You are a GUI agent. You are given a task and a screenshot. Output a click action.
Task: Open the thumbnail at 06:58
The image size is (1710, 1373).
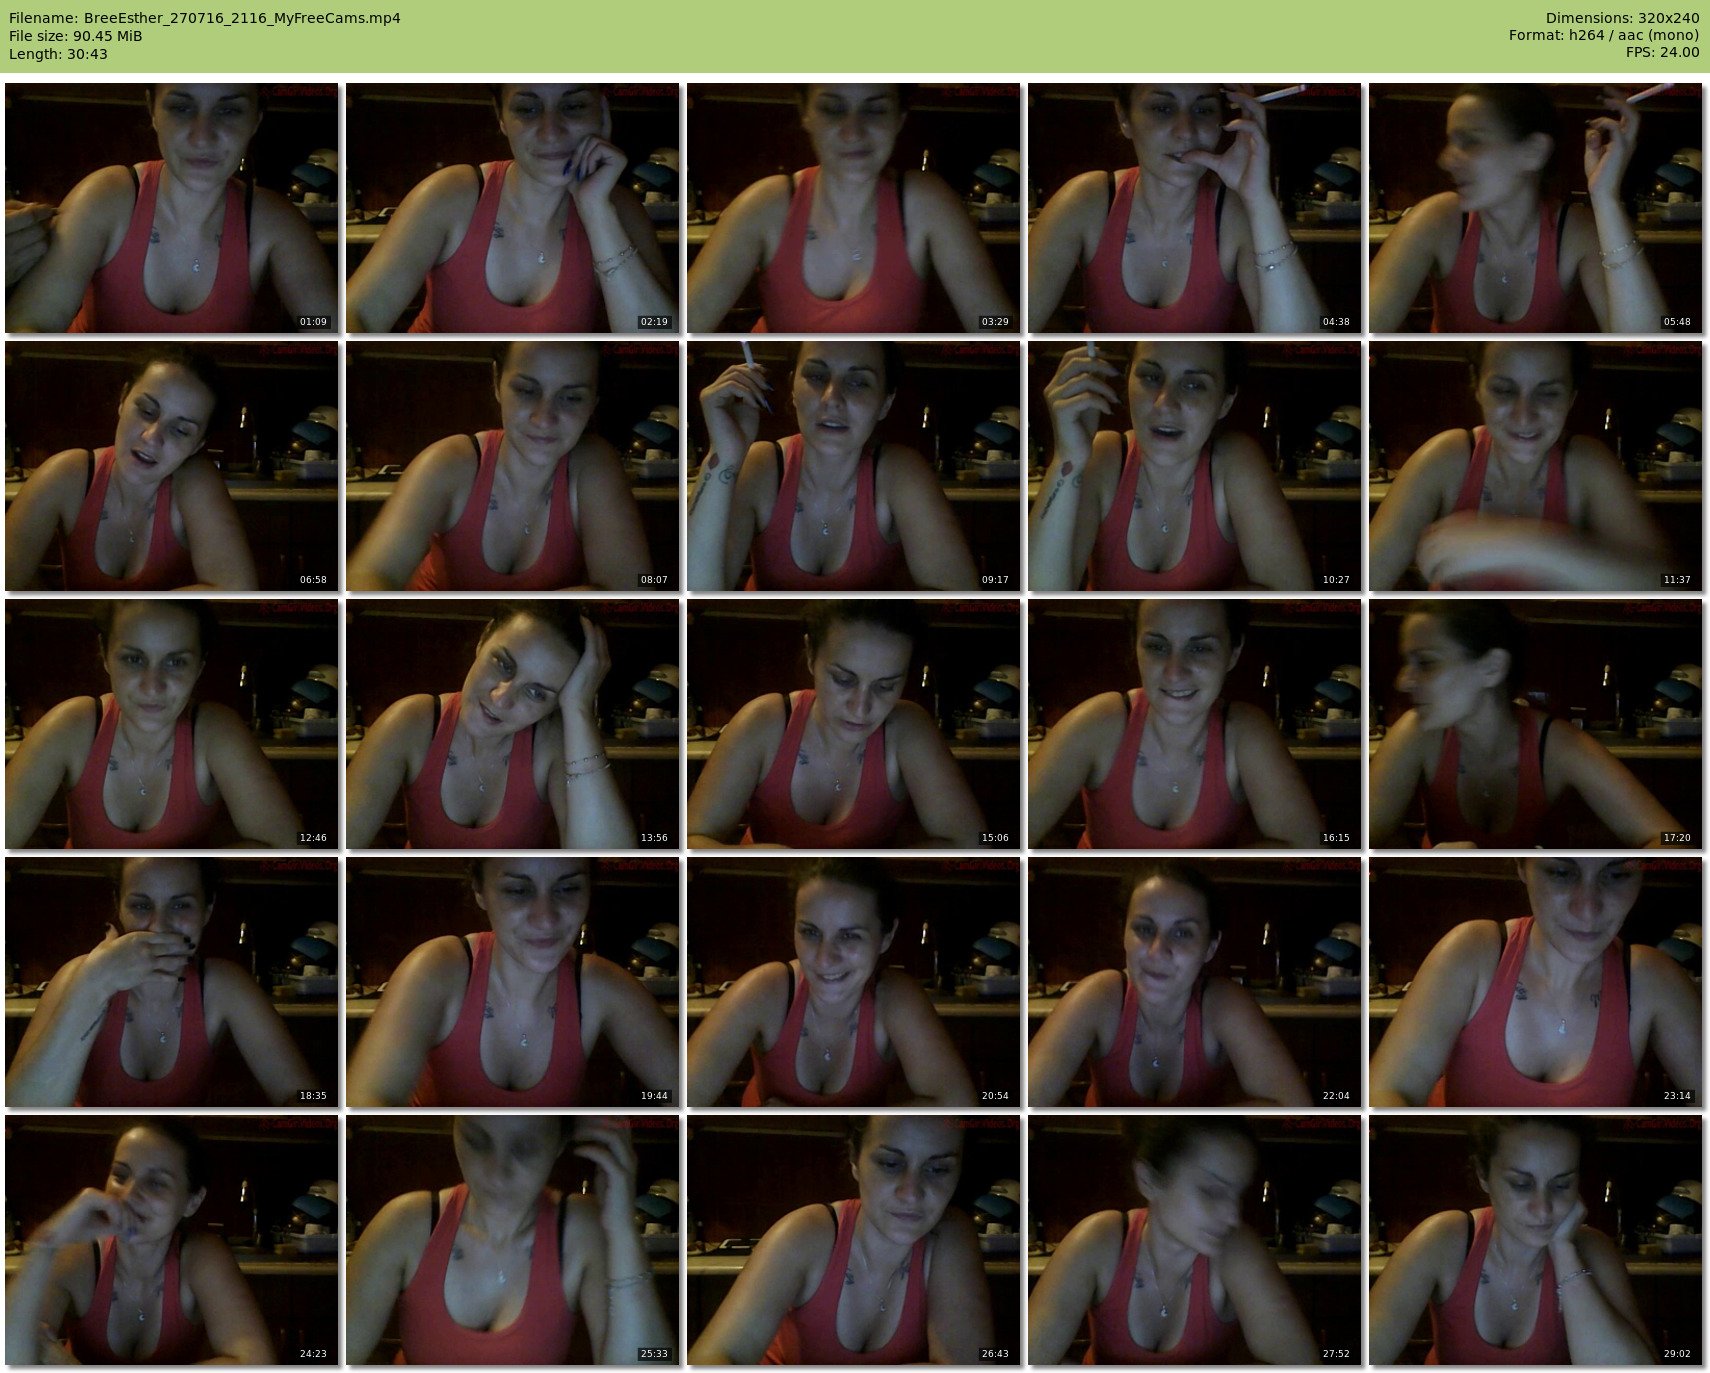172,466
